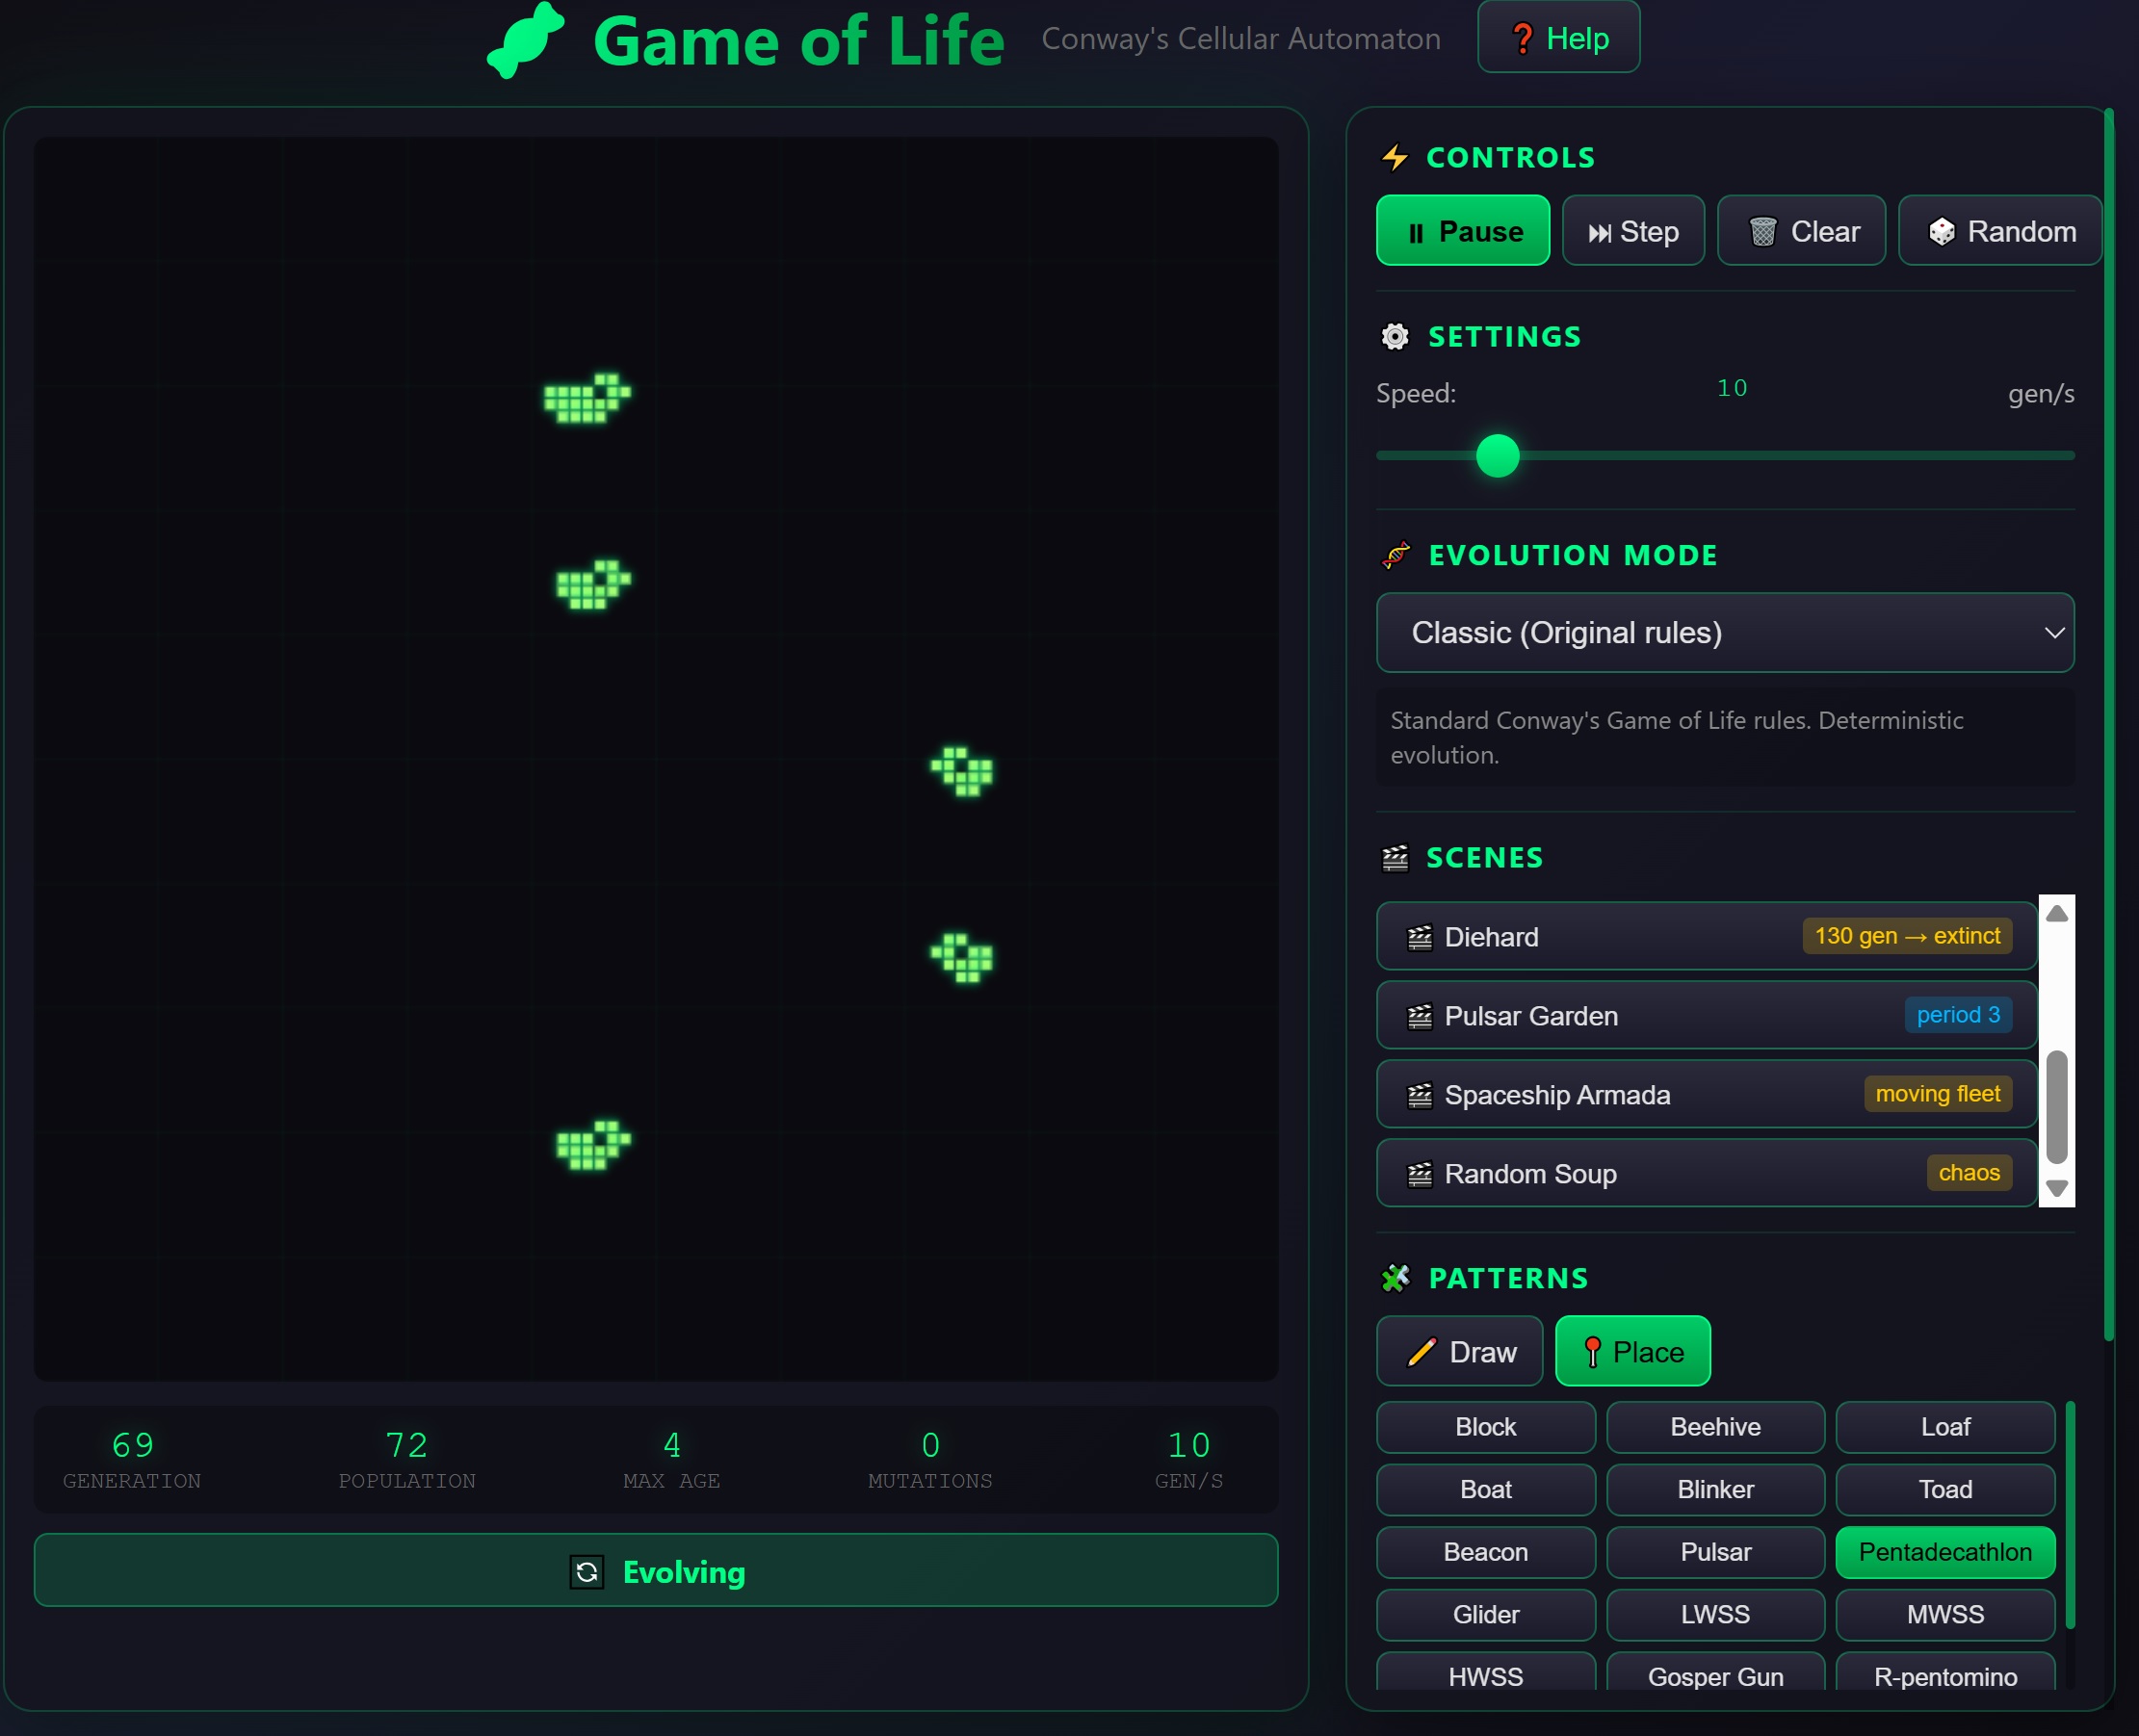
Task: Pause the simulation
Action: tap(1462, 230)
